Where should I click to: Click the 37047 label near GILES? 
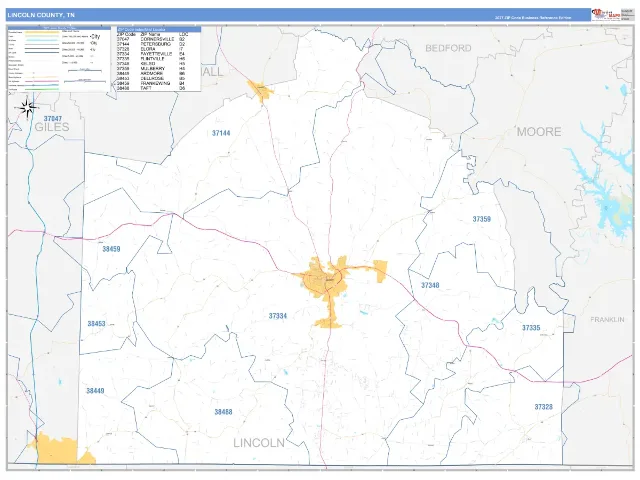[53, 119]
